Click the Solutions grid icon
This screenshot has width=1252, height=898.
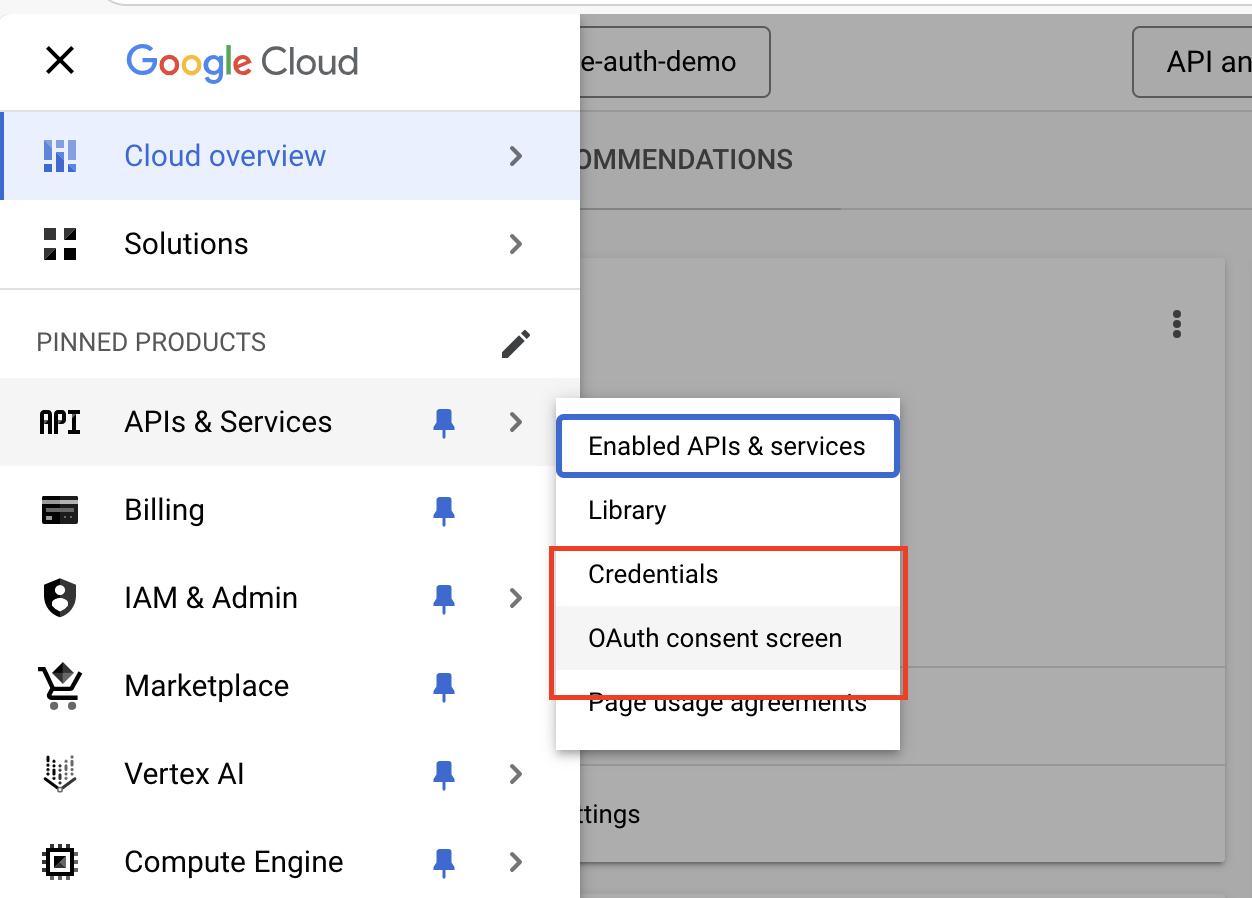[60, 244]
